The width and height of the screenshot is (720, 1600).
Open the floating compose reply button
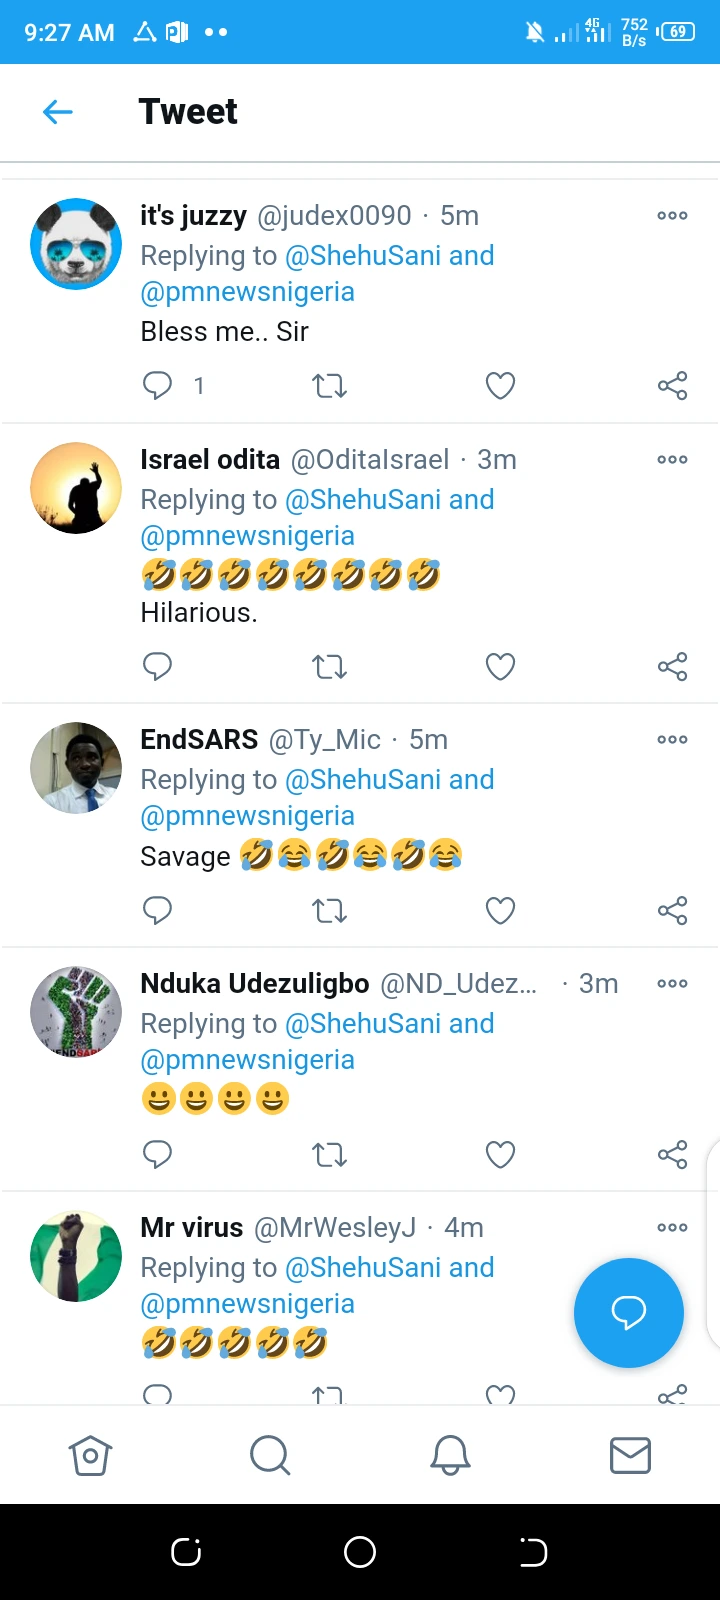[x=628, y=1312]
